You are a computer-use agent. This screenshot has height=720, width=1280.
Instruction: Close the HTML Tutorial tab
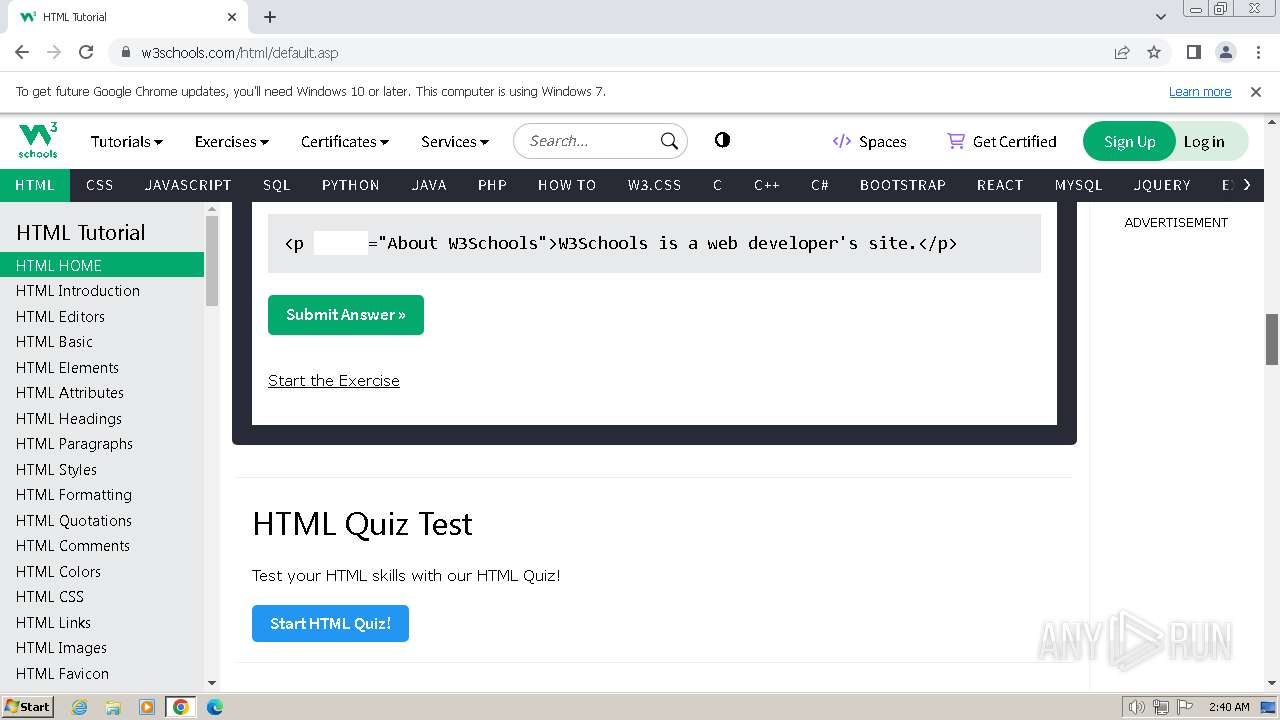(232, 17)
